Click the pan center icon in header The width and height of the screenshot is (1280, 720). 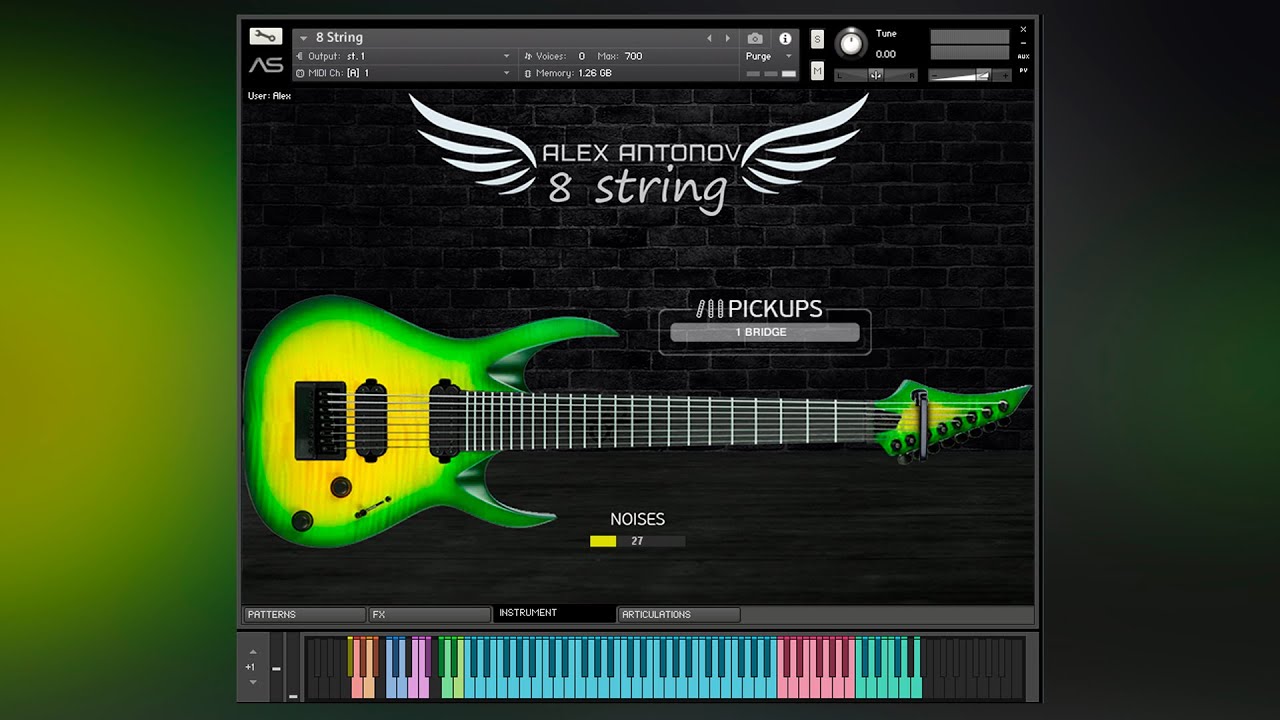click(x=876, y=75)
